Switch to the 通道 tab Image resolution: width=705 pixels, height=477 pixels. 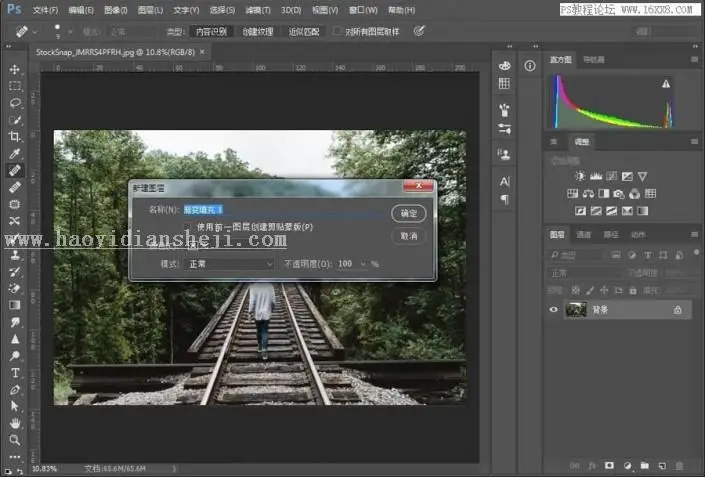[583, 235]
